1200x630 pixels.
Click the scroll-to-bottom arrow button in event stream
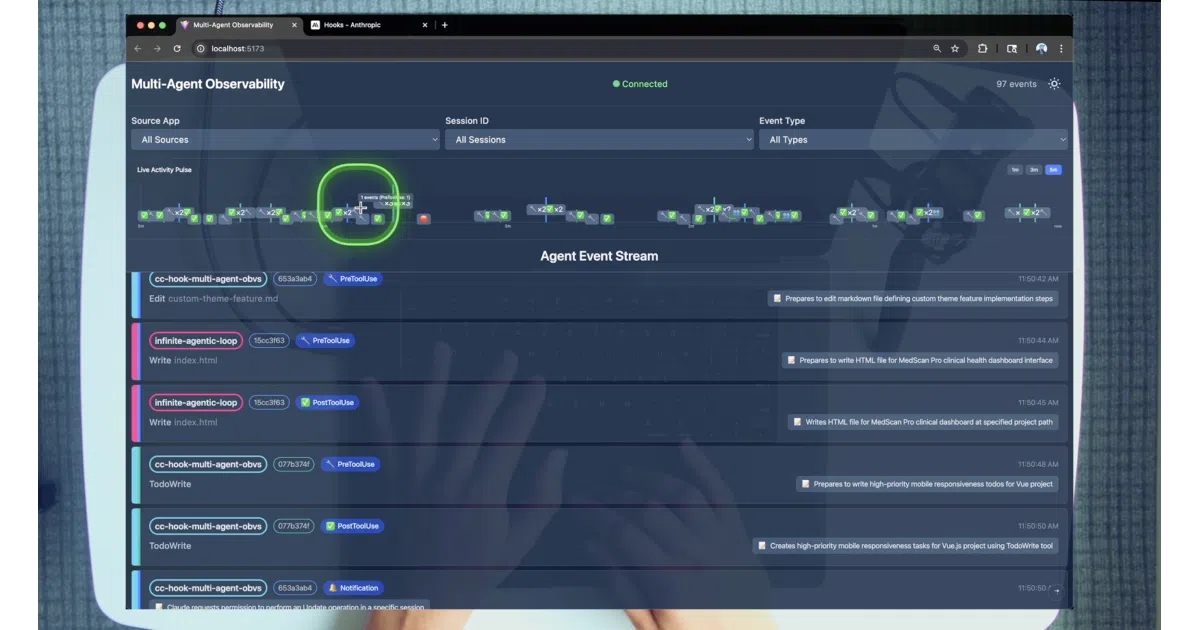(x=1056, y=592)
